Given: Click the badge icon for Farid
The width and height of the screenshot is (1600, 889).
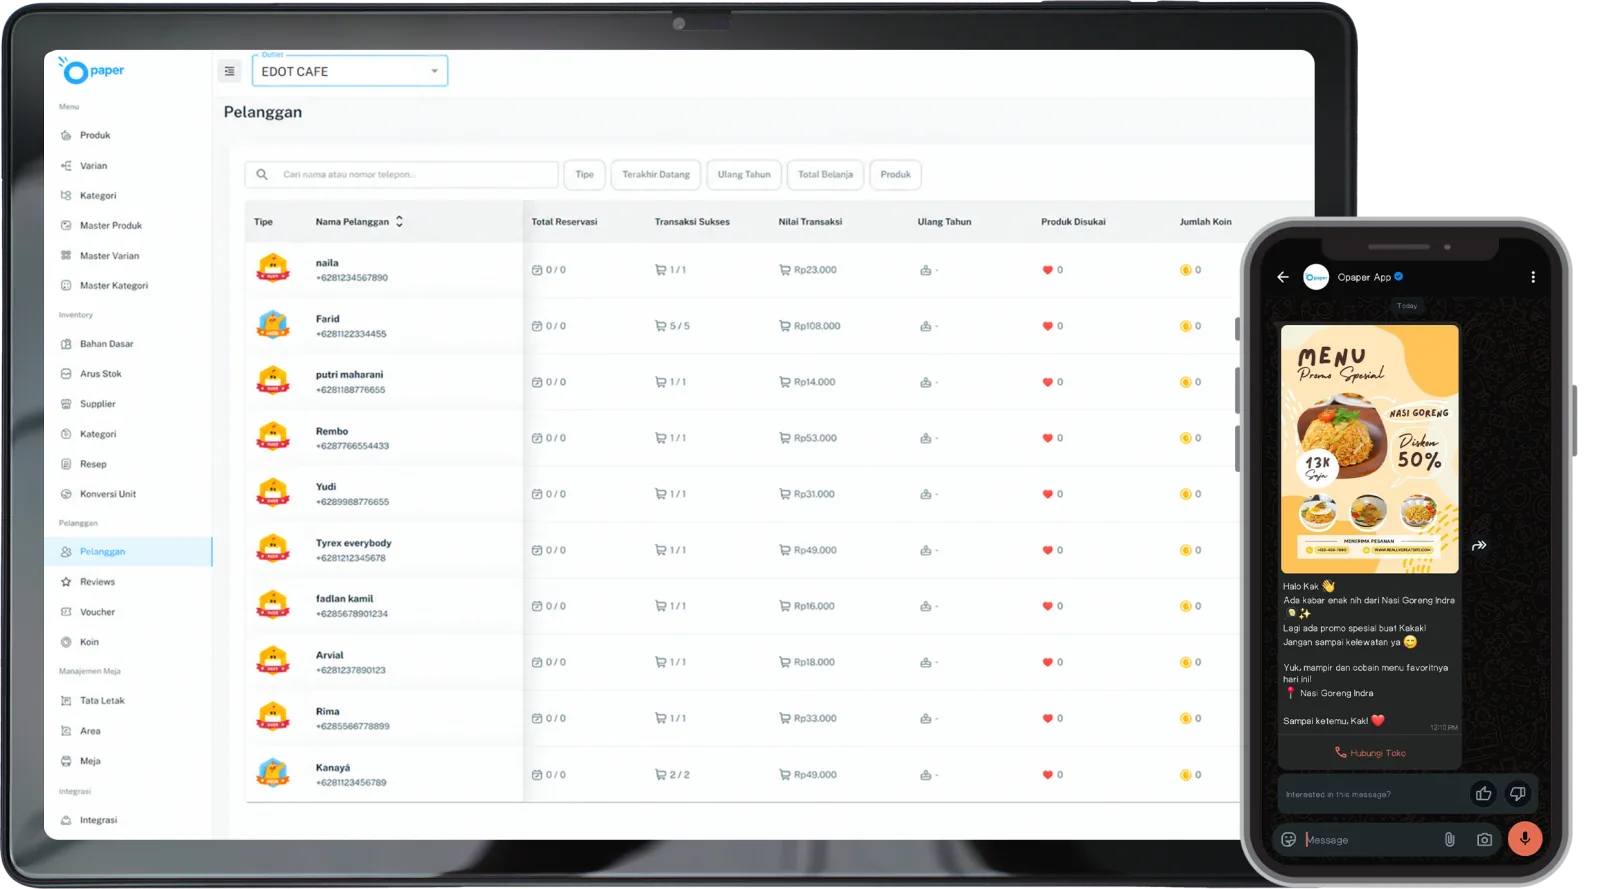Looking at the screenshot, I should coord(273,324).
